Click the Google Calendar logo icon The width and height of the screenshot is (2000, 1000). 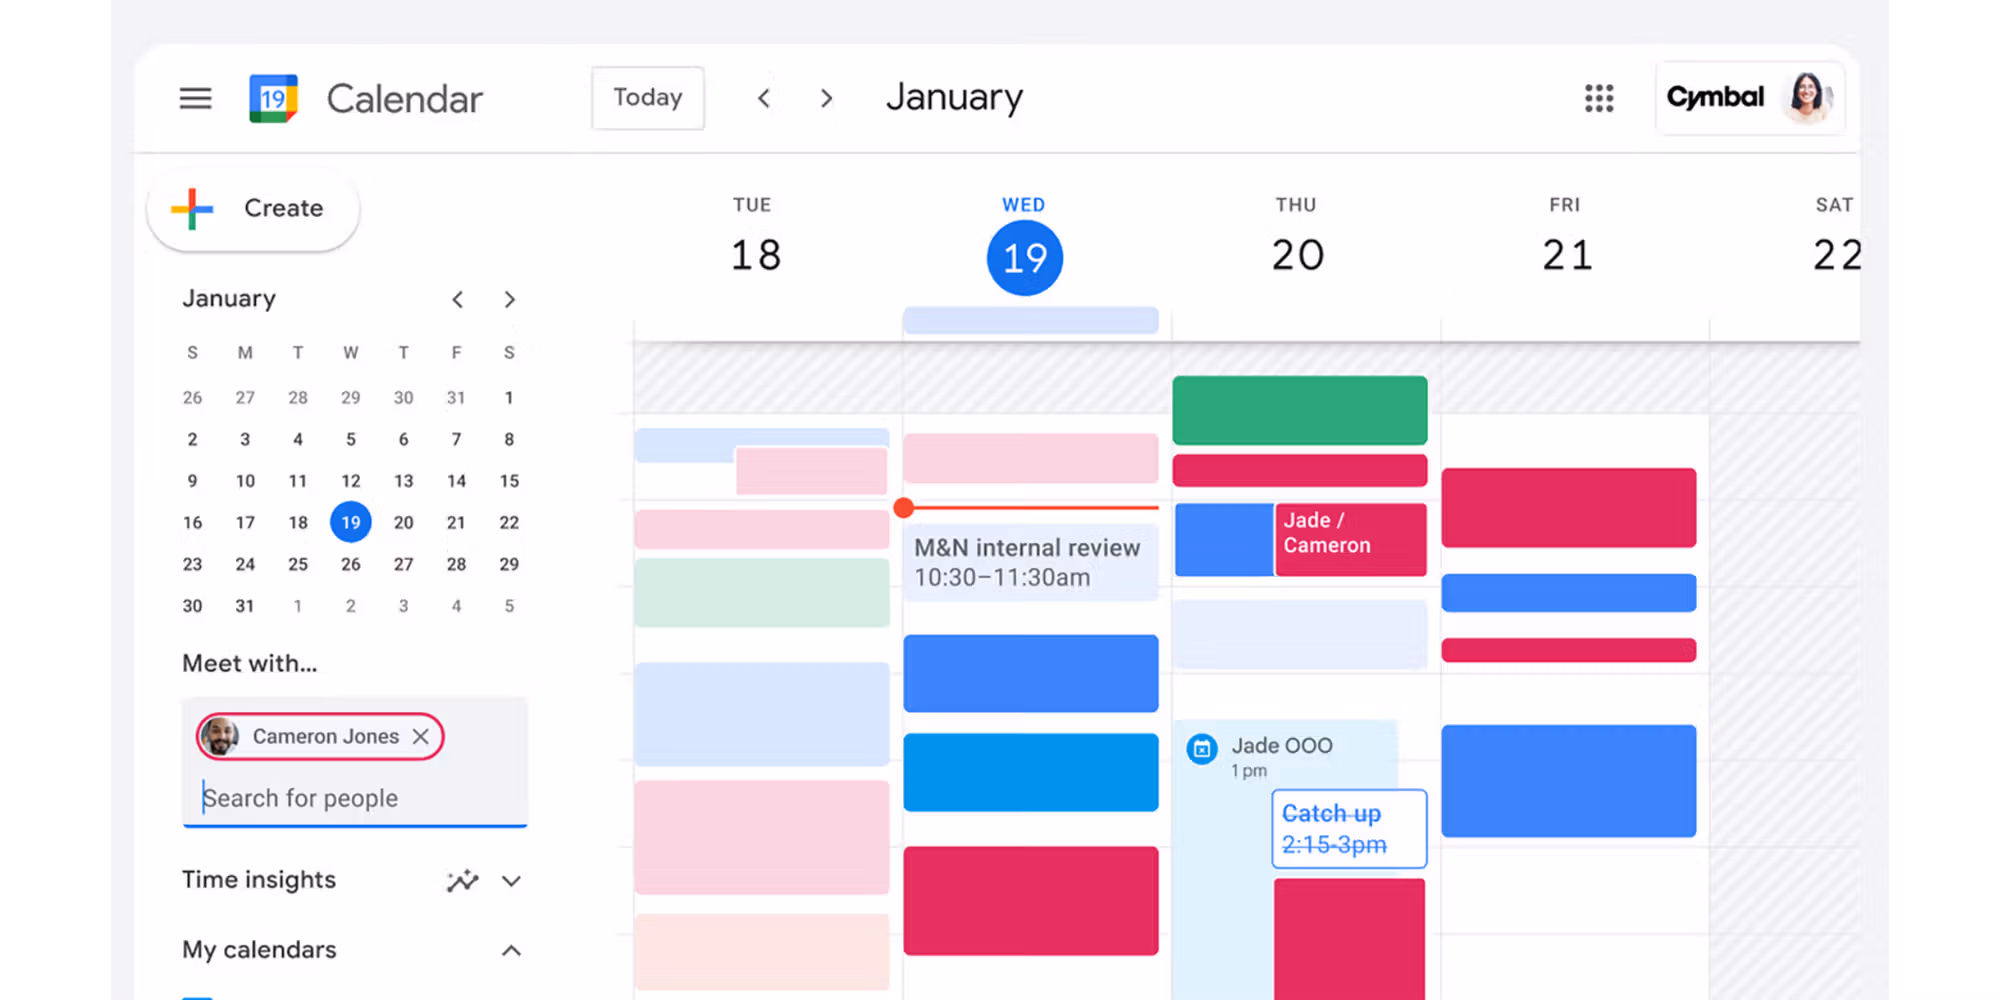pyautogui.click(x=273, y=98)
